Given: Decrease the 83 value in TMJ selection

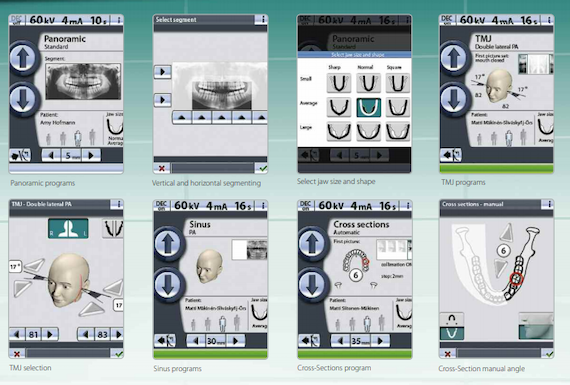Looking at the screenshot, I should tap(86, 334).
